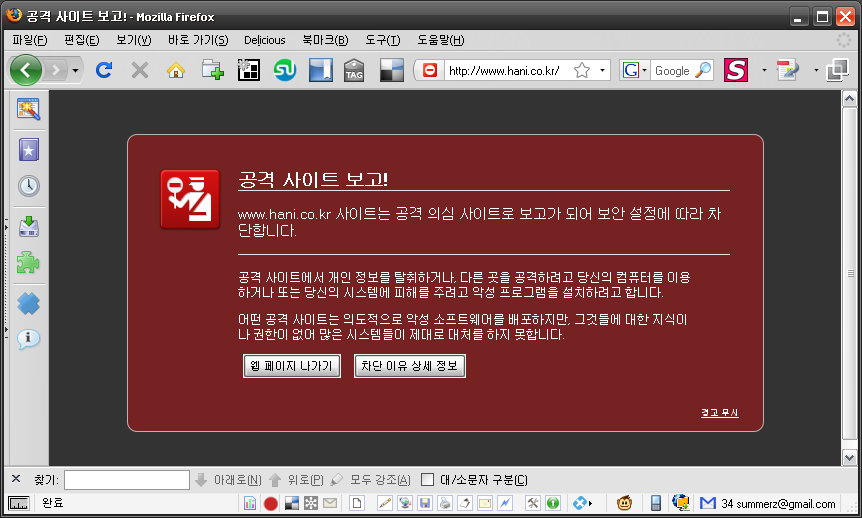Click the monkey face Greasemonkey icon
Image resolution: width=862 pixels, height=518 pixels.
coord(625,503)
